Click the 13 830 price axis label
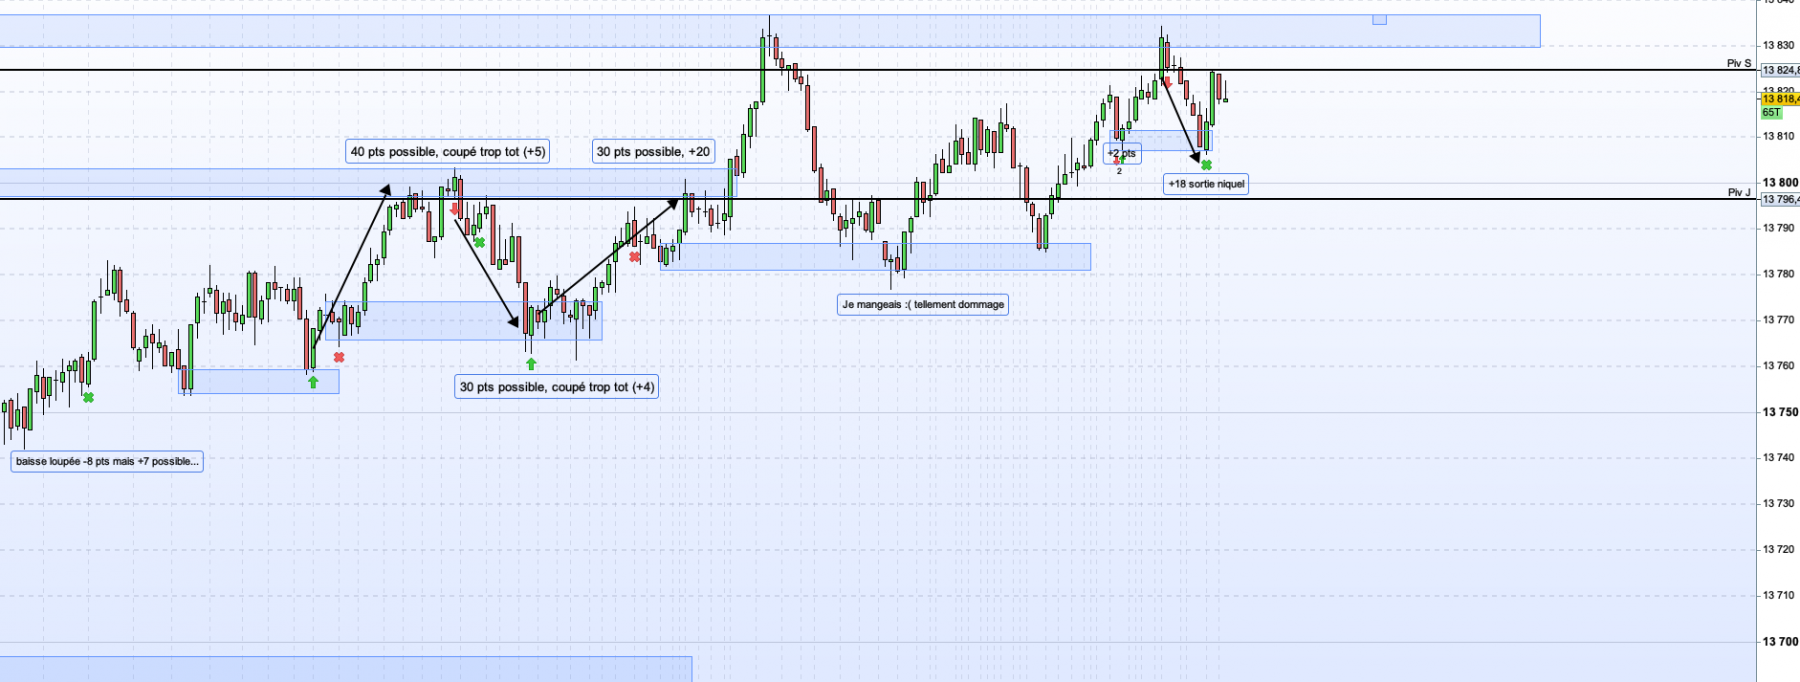This screenshot has width=1800, height=682. (1778, 45)
